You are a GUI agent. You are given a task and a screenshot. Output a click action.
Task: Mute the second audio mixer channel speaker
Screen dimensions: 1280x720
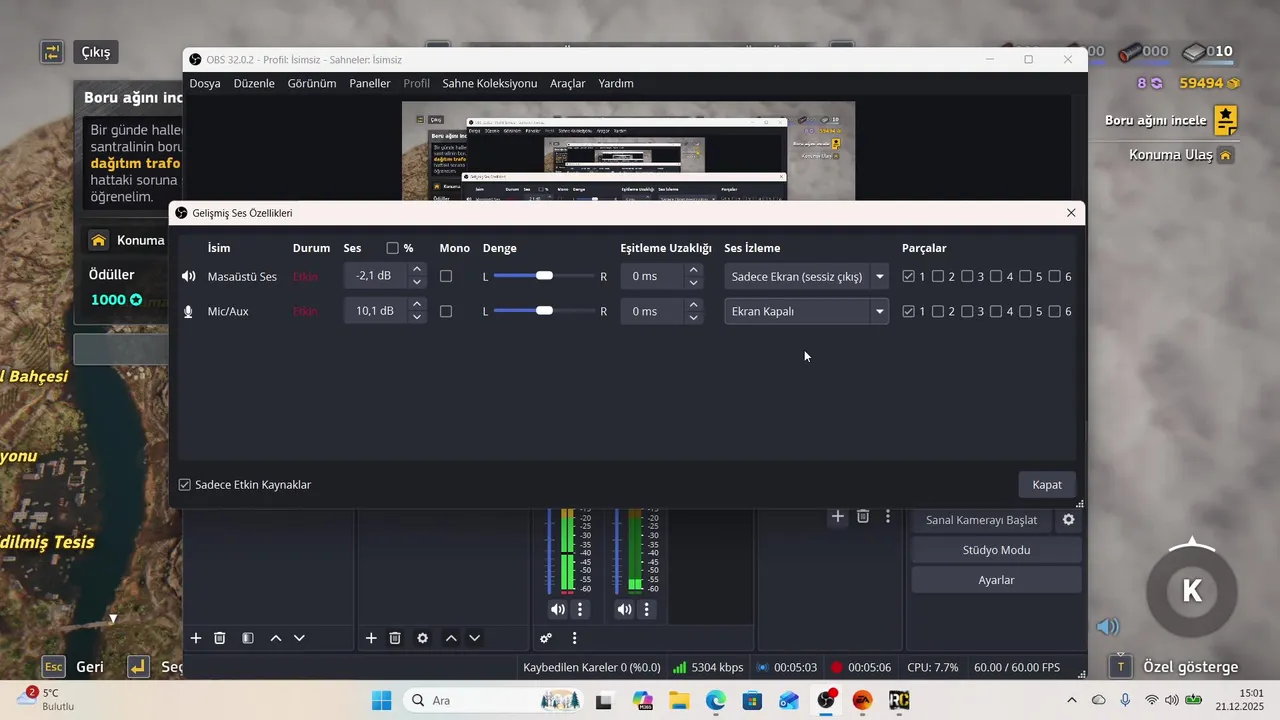click(624, 609)
